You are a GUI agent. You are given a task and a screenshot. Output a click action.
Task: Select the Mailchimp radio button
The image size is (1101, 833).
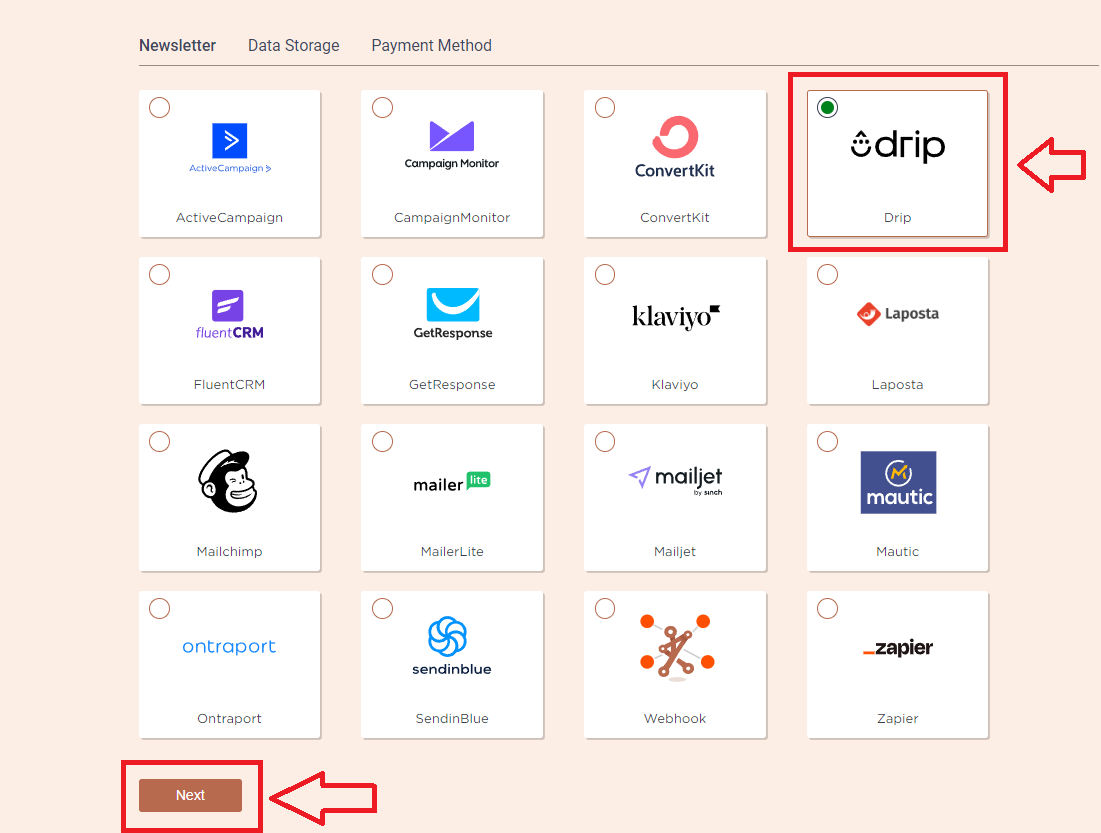tap(159, 442)
